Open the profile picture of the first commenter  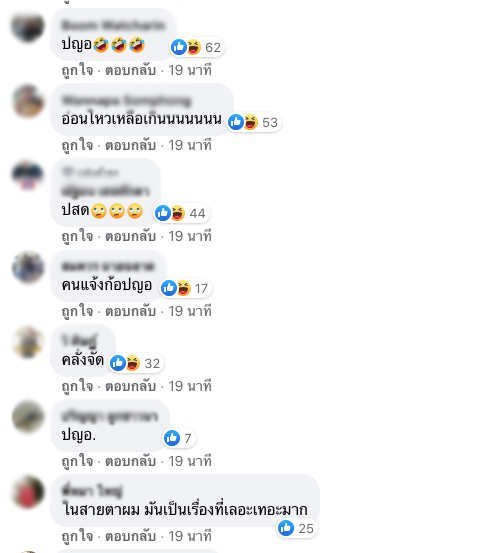(x=28, y=26)
